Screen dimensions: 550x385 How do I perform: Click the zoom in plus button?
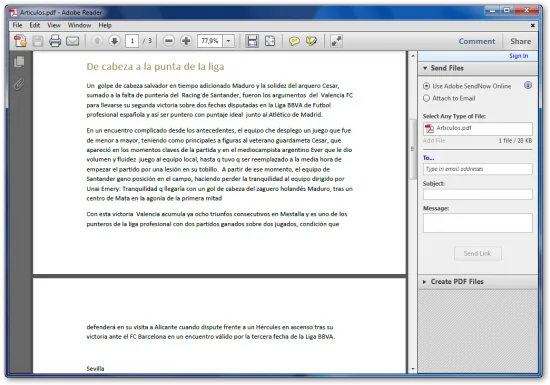(186, 41)
